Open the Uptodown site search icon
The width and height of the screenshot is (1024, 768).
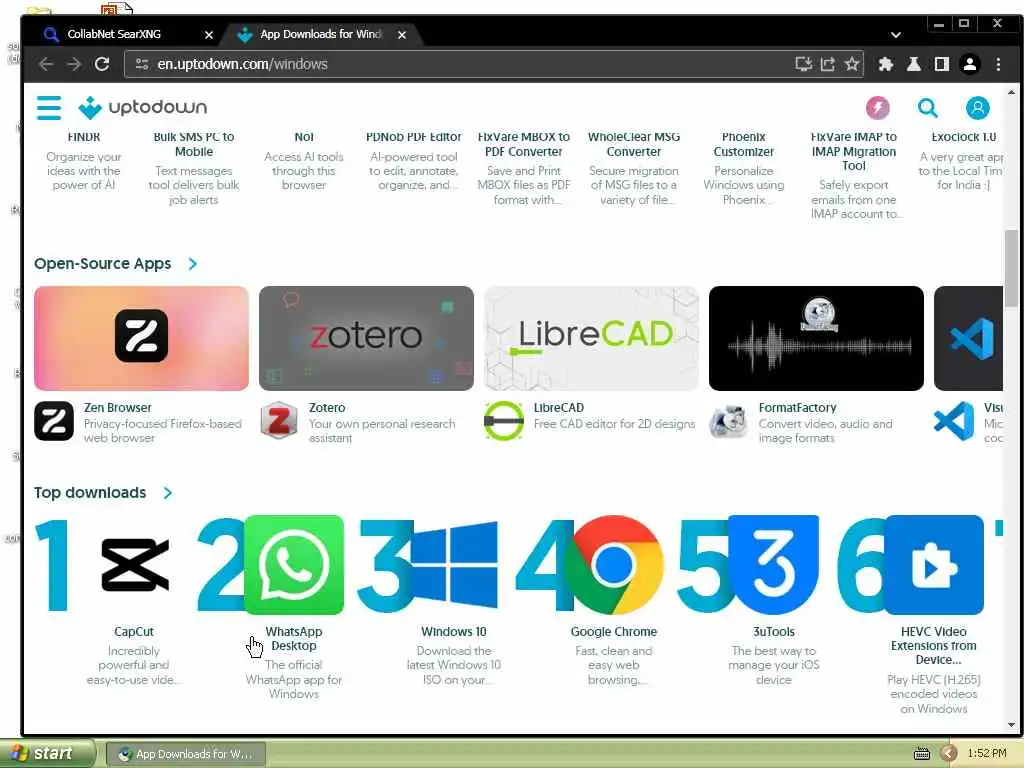point(927,108)
